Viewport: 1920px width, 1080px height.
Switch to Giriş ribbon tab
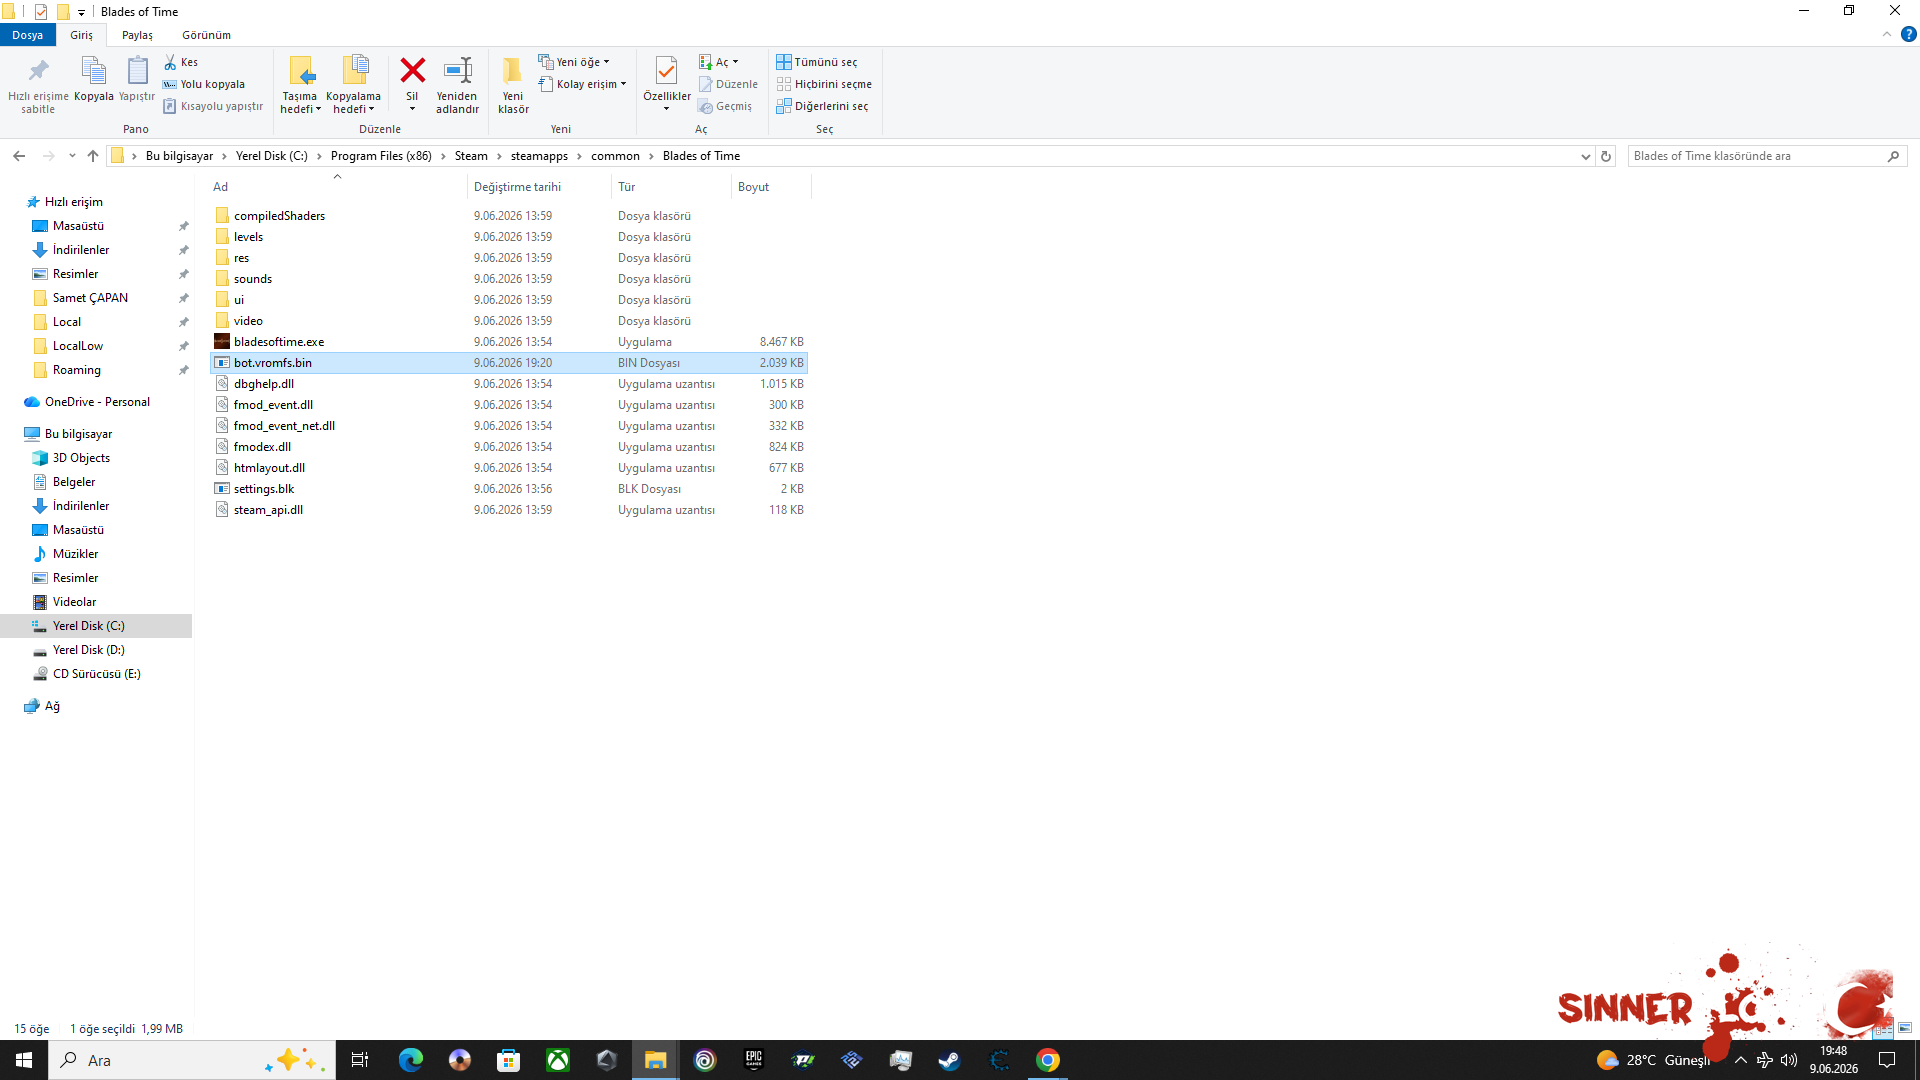coord(81,35)
